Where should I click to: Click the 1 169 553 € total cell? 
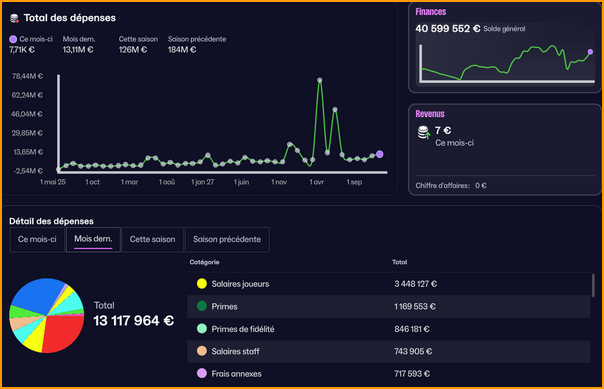pos(415,307)
